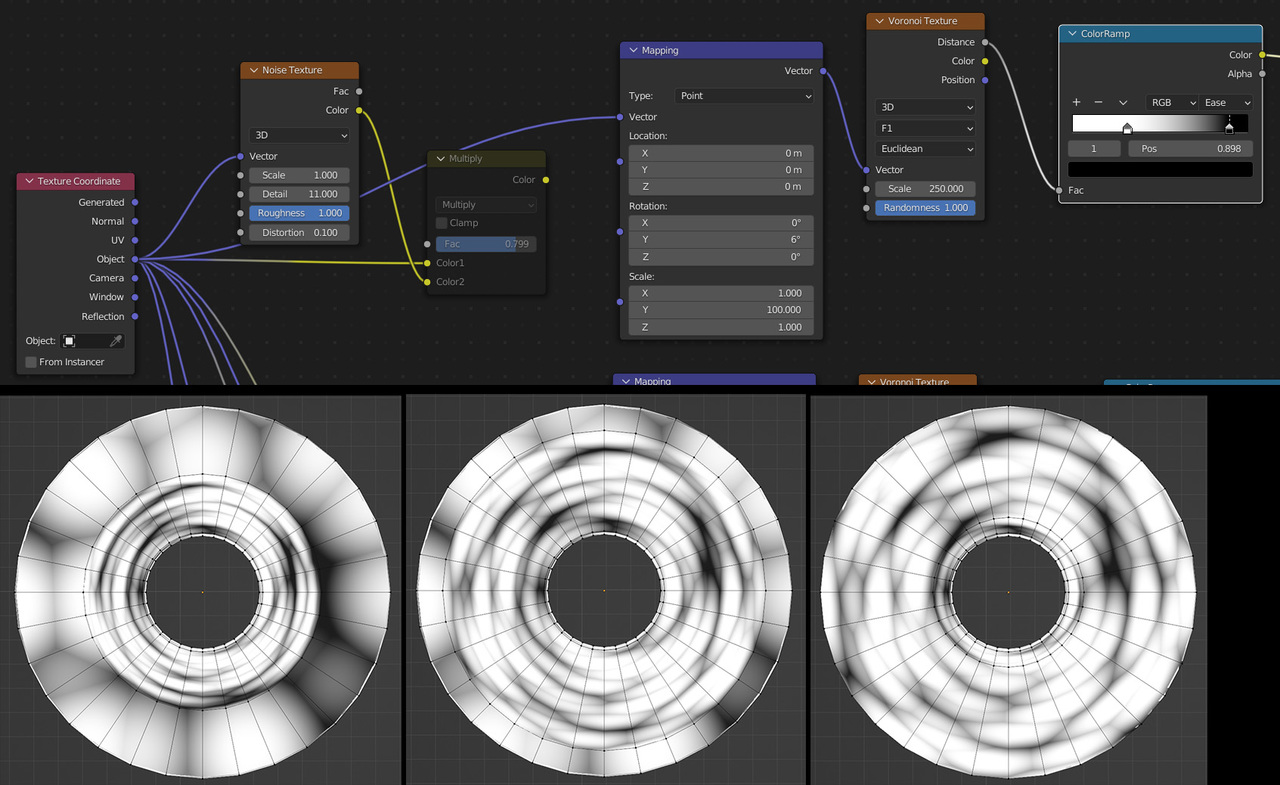Click the Texture Coordinate node title
Image resolution: width=1280 pixels, height=785 pixels.
[x=79, y=181]
